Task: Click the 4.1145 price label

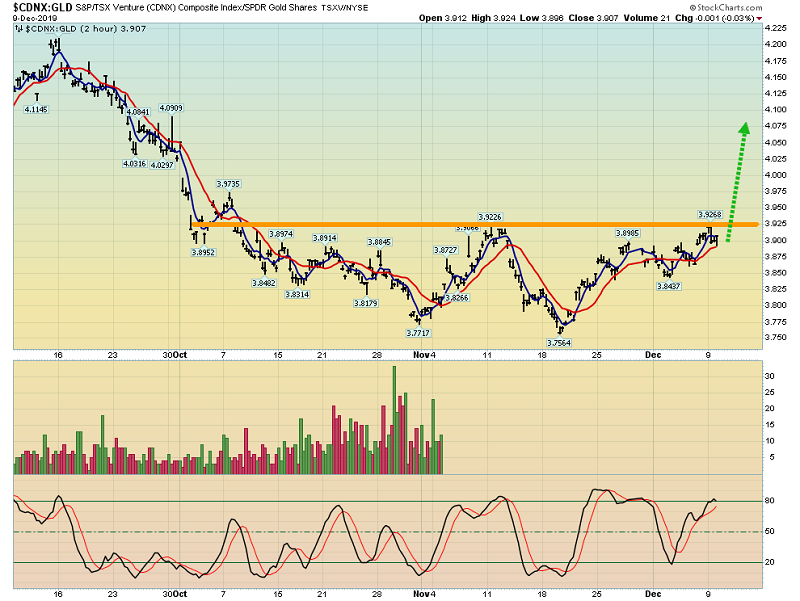Action: (x=34, y=109)
